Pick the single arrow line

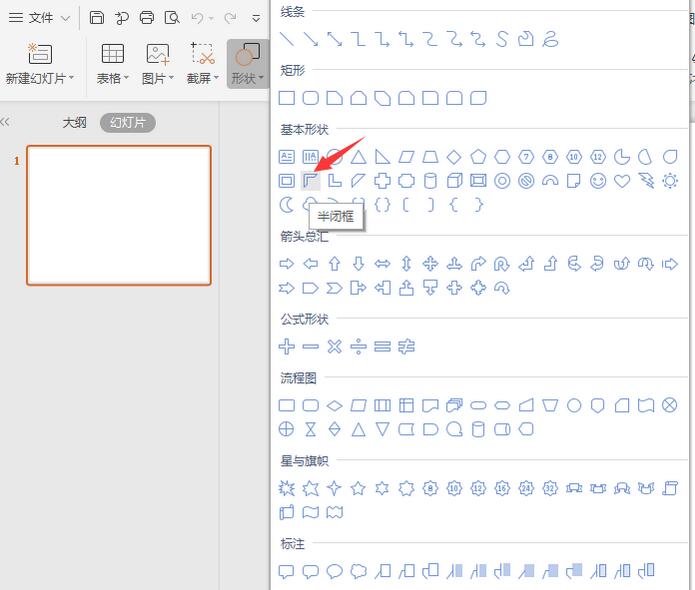(x=310, y=39)
